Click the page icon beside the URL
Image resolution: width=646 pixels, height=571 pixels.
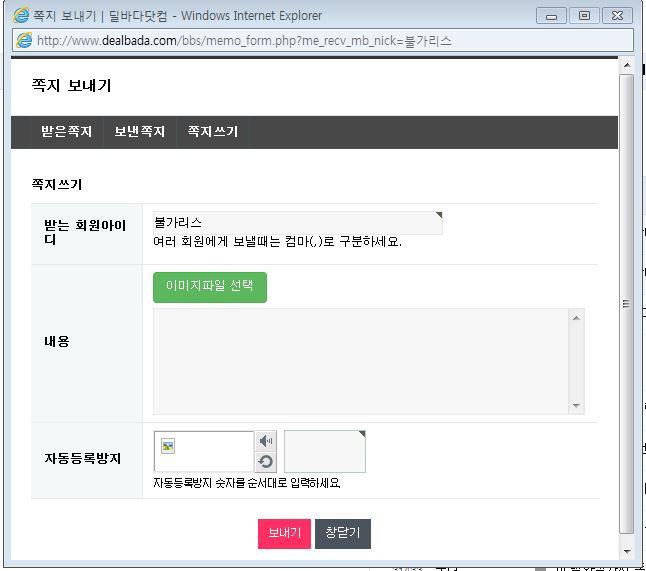24,40
